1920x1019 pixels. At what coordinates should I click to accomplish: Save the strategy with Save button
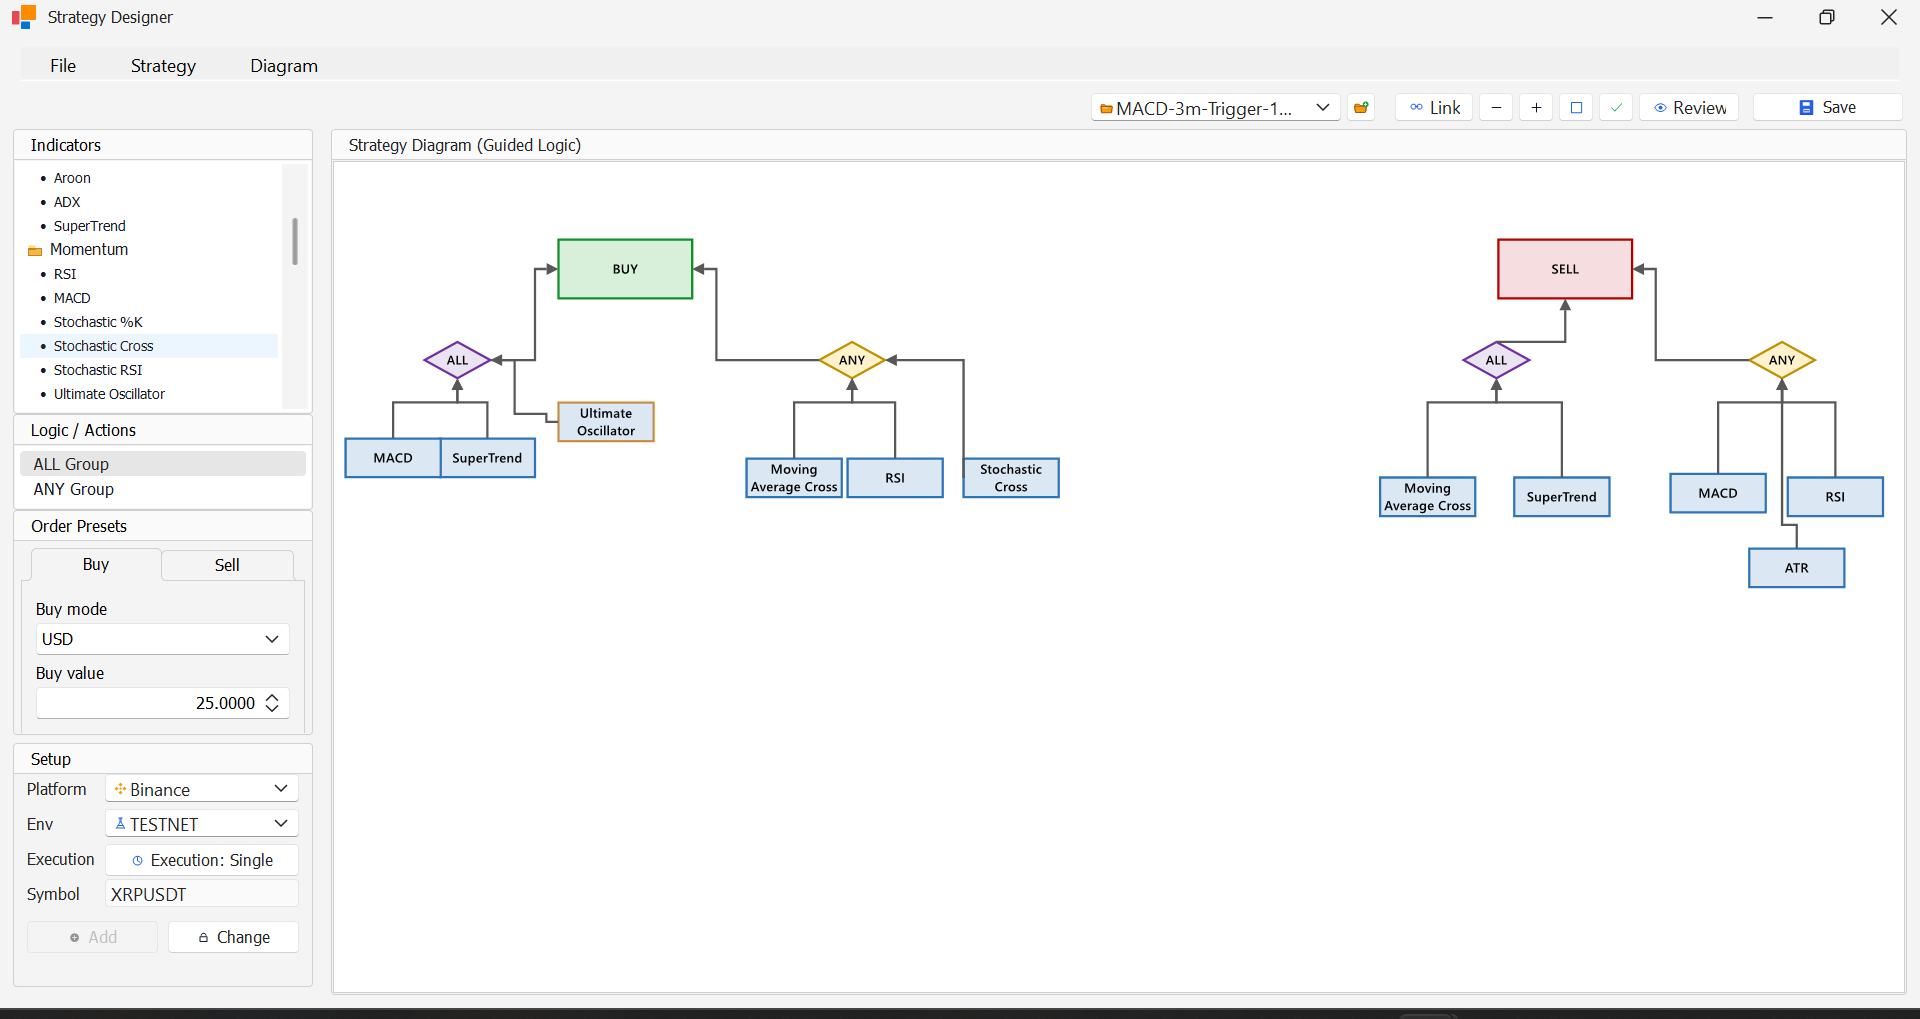(x=1827, y=108)
